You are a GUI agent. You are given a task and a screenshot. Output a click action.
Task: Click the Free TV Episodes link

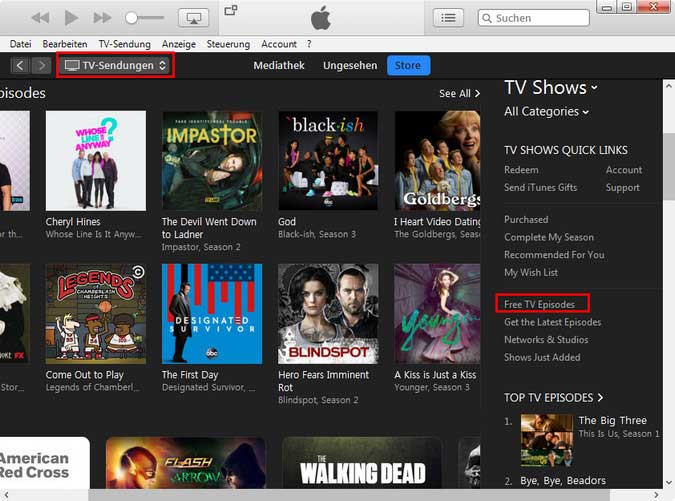[x=539, y=304]
